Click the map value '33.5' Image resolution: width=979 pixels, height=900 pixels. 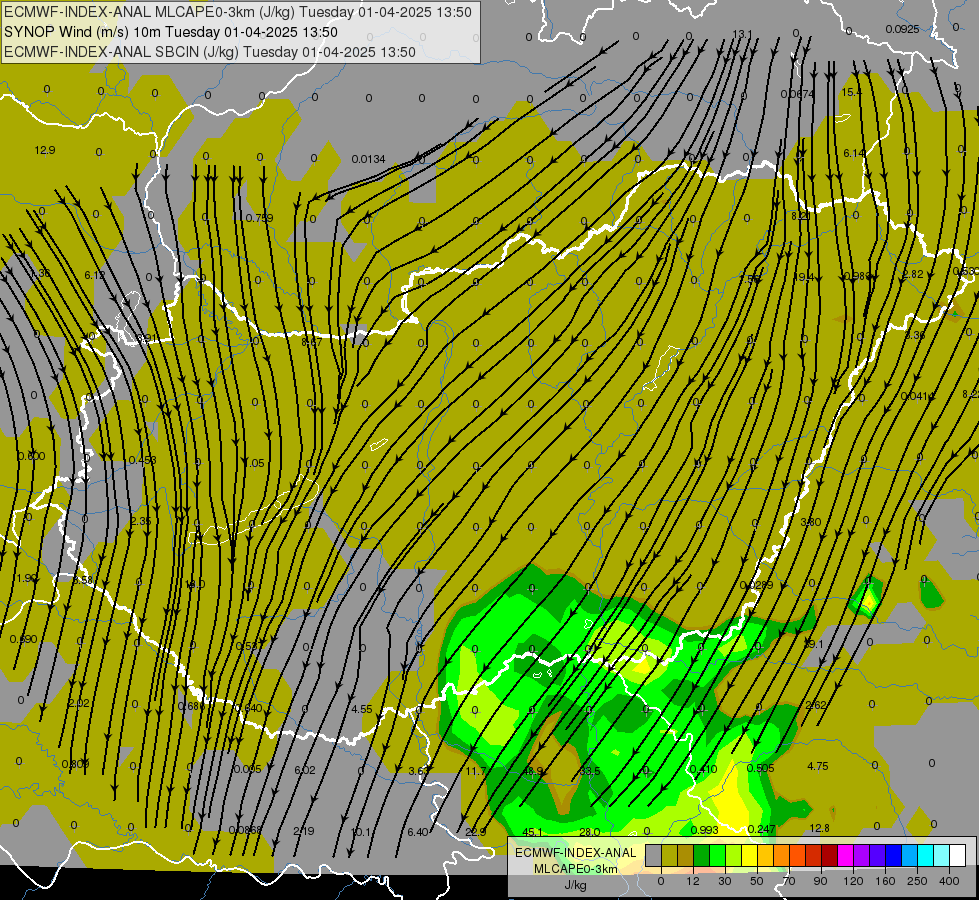tap(589, 771)
